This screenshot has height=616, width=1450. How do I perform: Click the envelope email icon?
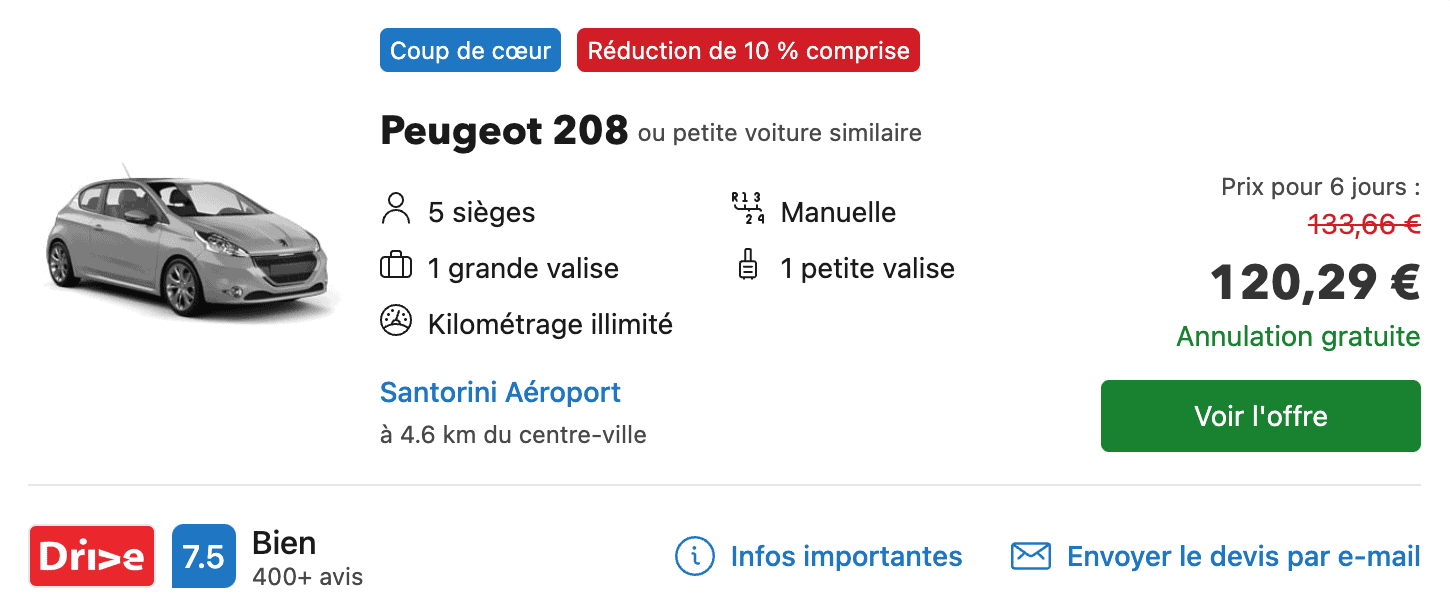(x=1034, y=554)
